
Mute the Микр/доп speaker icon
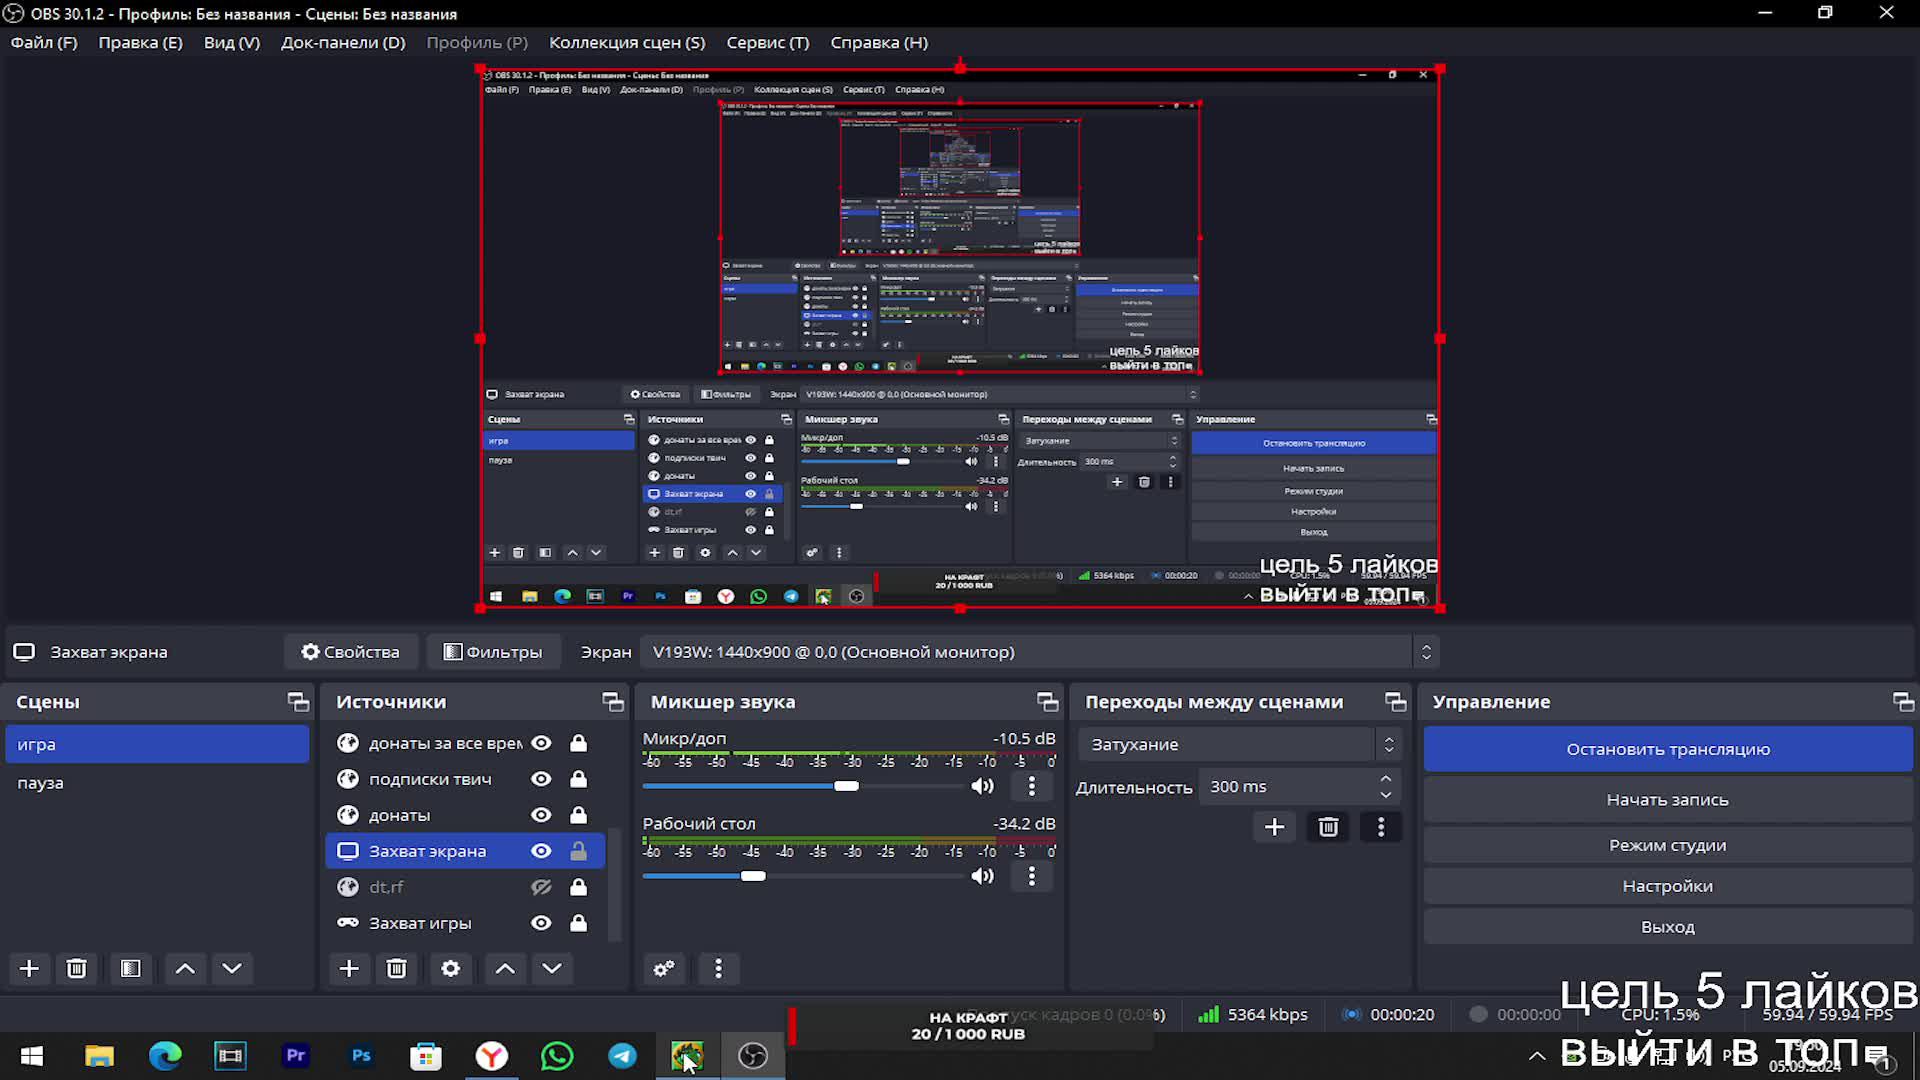pos(983,786)
